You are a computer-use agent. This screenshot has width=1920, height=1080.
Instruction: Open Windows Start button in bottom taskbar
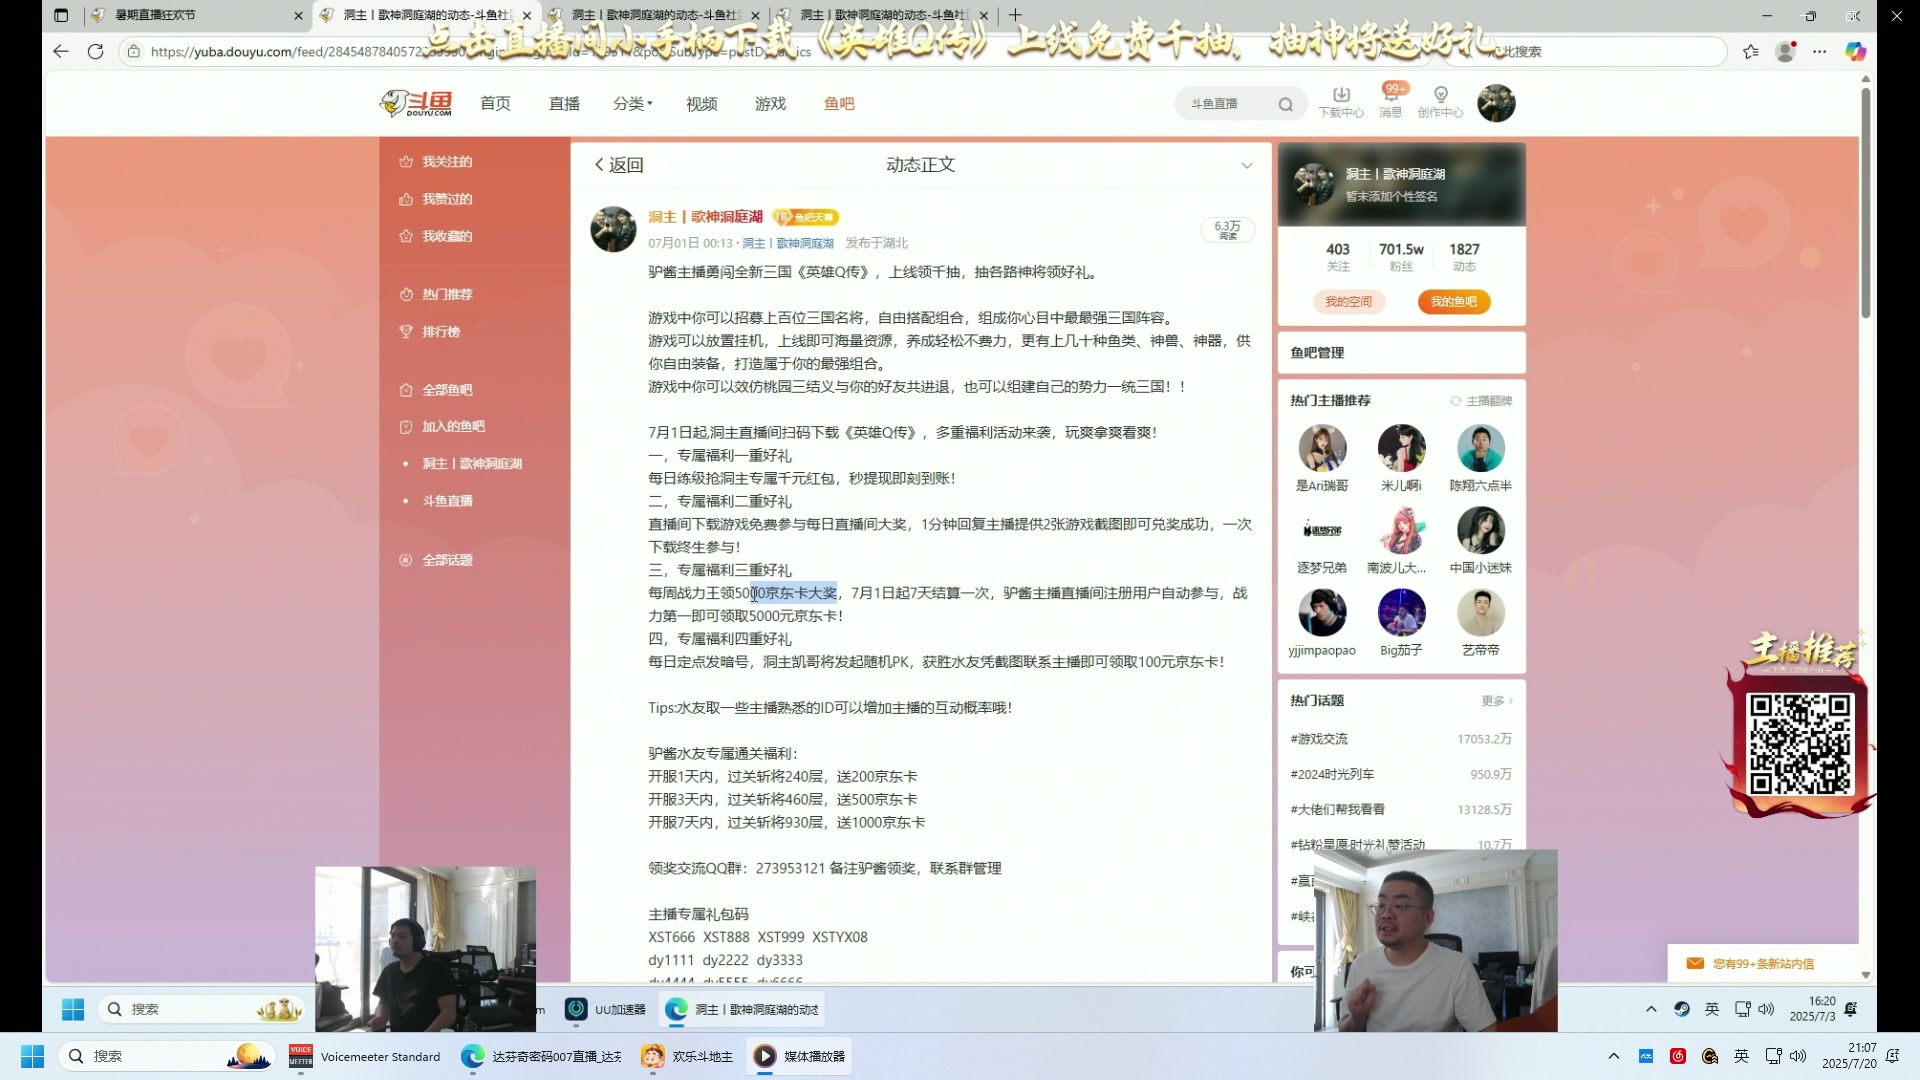click(32, 1056)
